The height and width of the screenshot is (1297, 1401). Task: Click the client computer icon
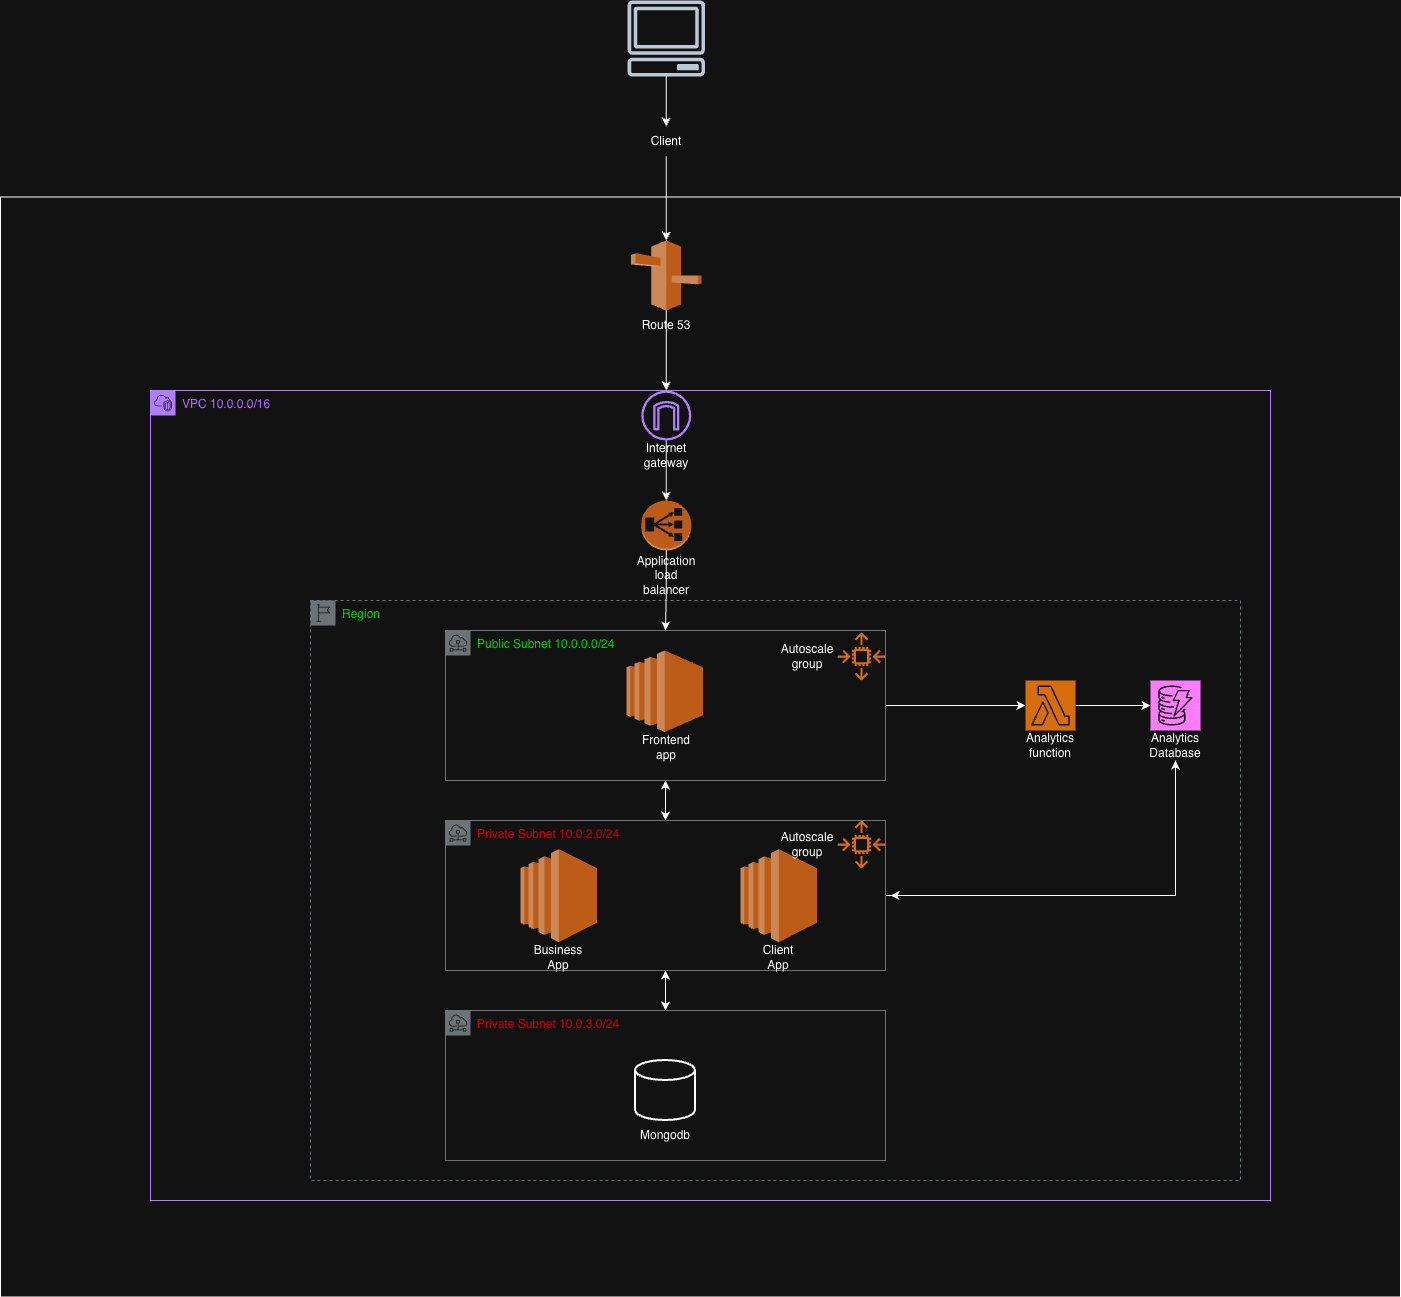(666, 38)
